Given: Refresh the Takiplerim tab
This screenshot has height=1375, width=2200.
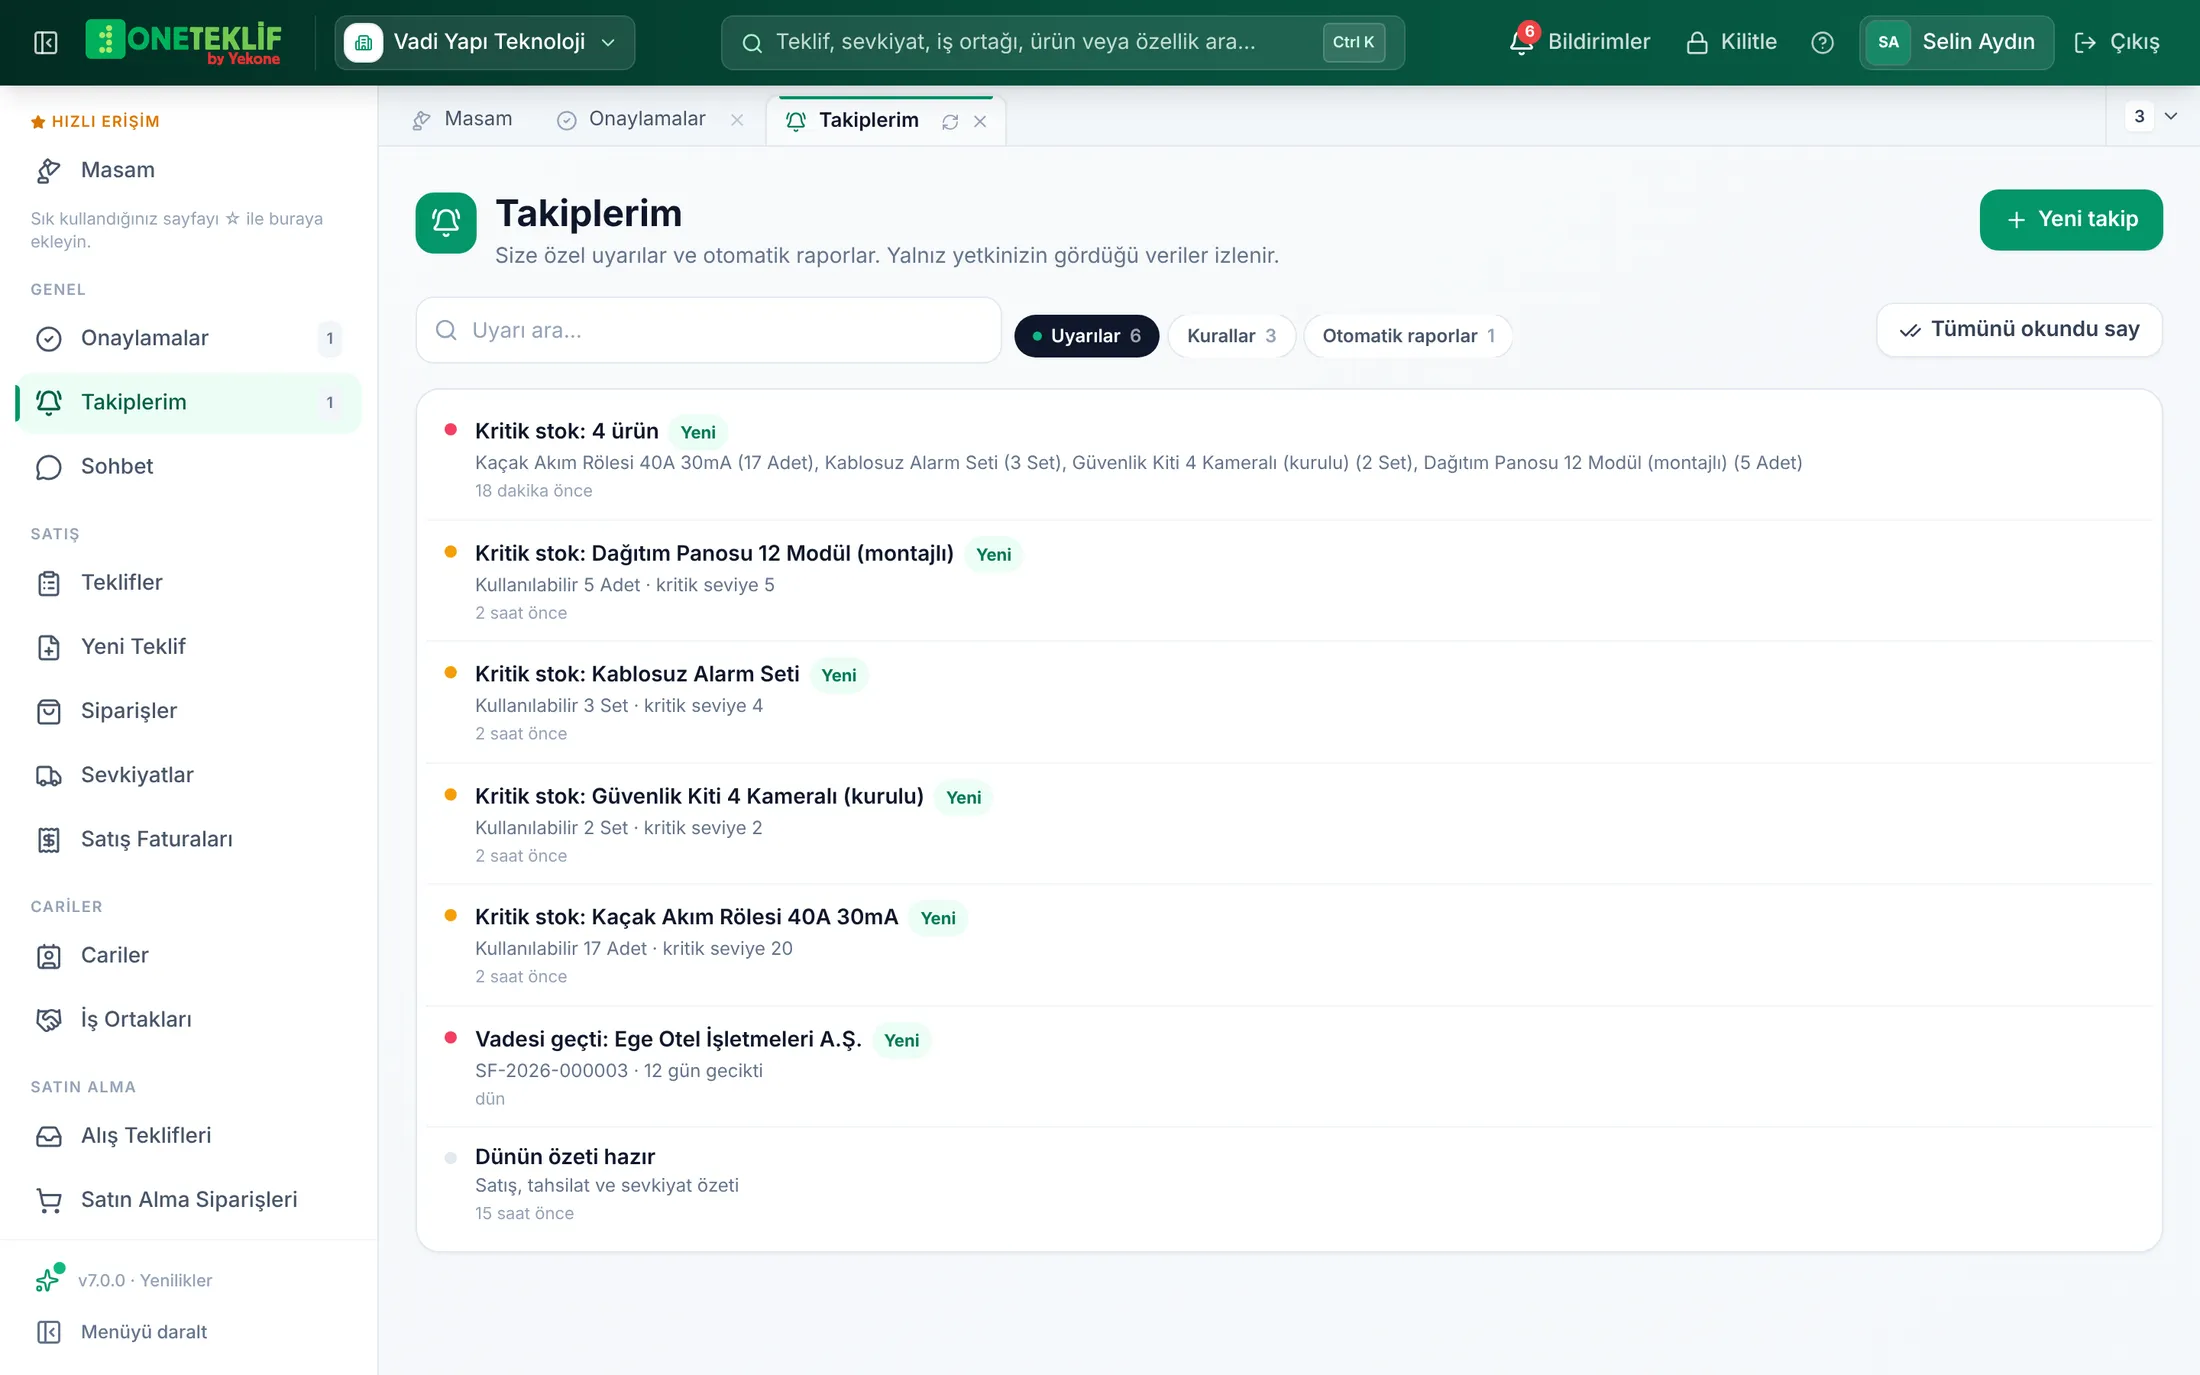Looking at the screenshot, I should pos(950,121).
